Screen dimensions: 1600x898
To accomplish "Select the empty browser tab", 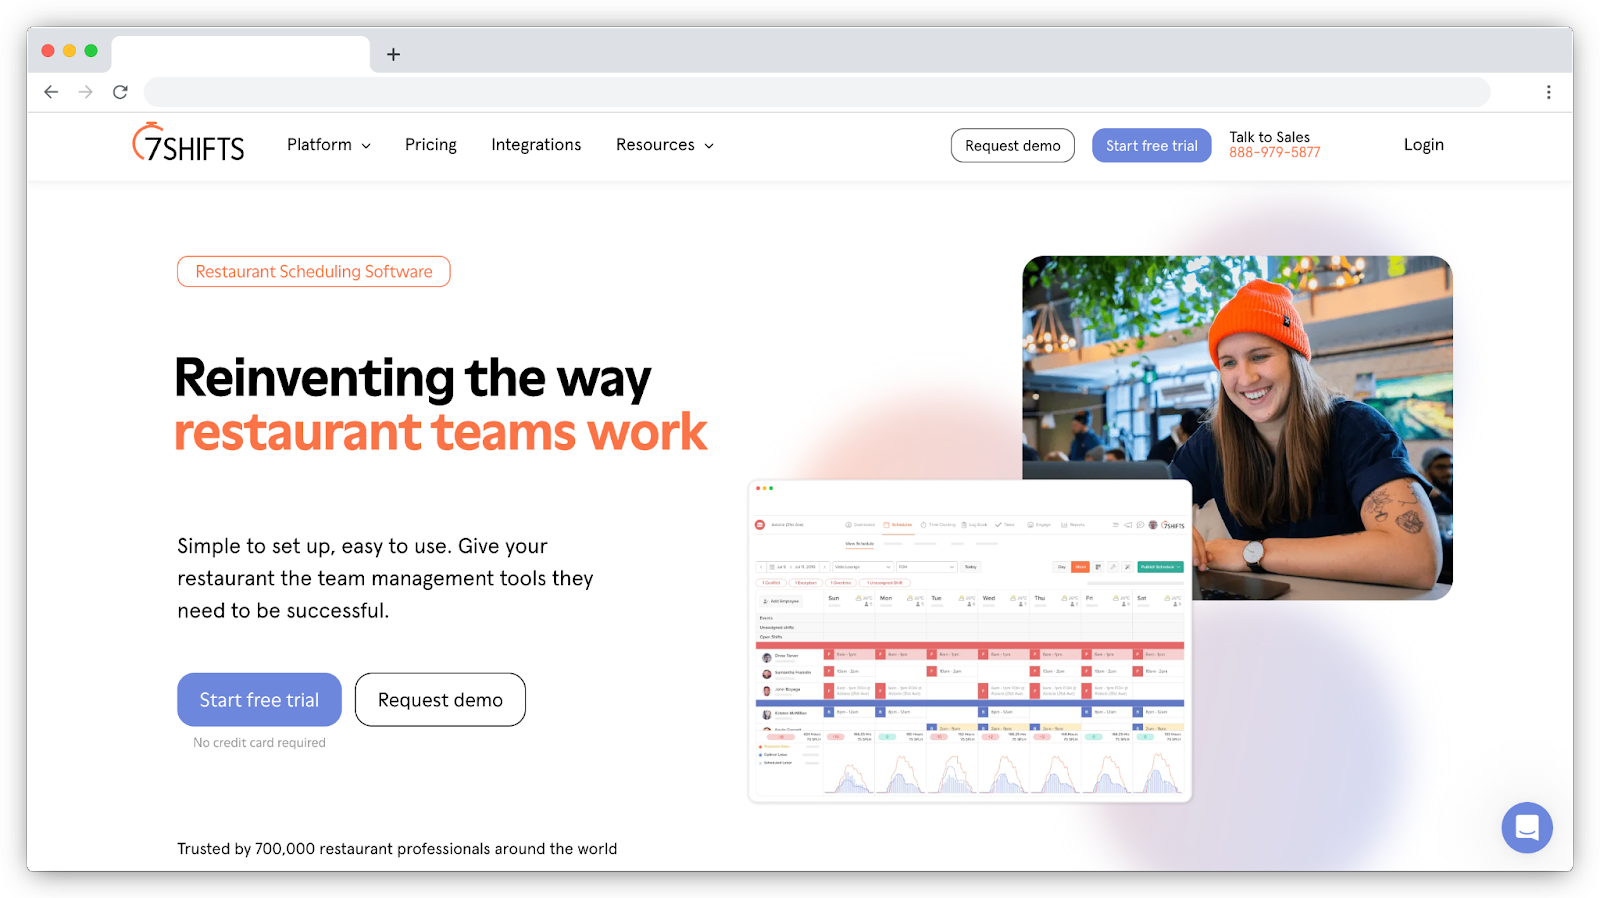I will pyautogui.click(x=240, y=54).
